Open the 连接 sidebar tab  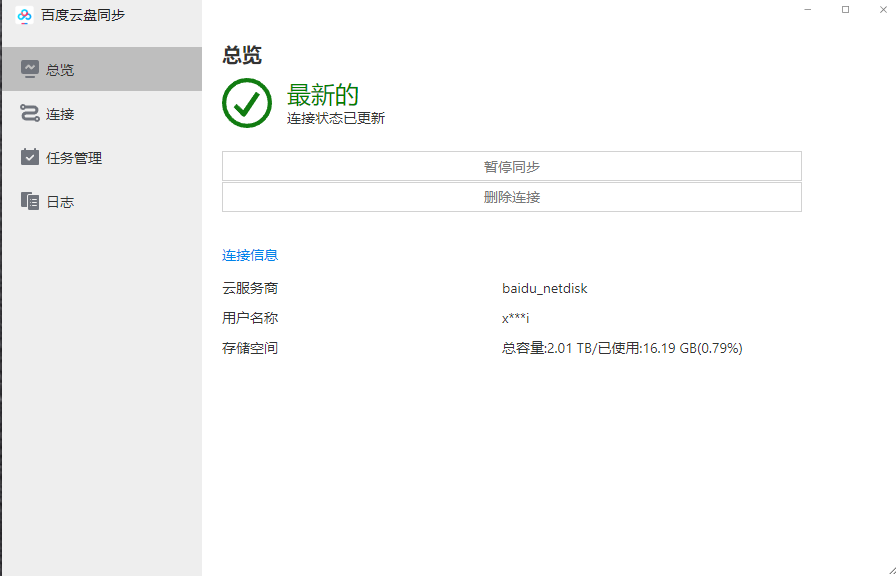pos(102,113)
